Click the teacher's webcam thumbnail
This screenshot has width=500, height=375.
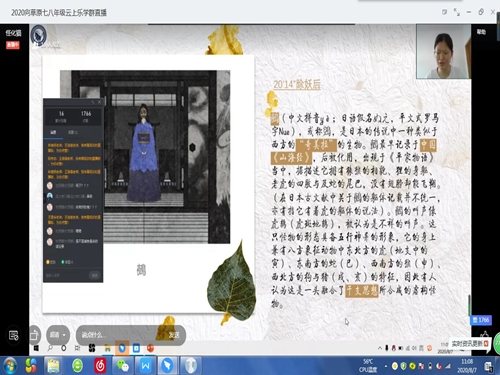(x=443, y=52)
